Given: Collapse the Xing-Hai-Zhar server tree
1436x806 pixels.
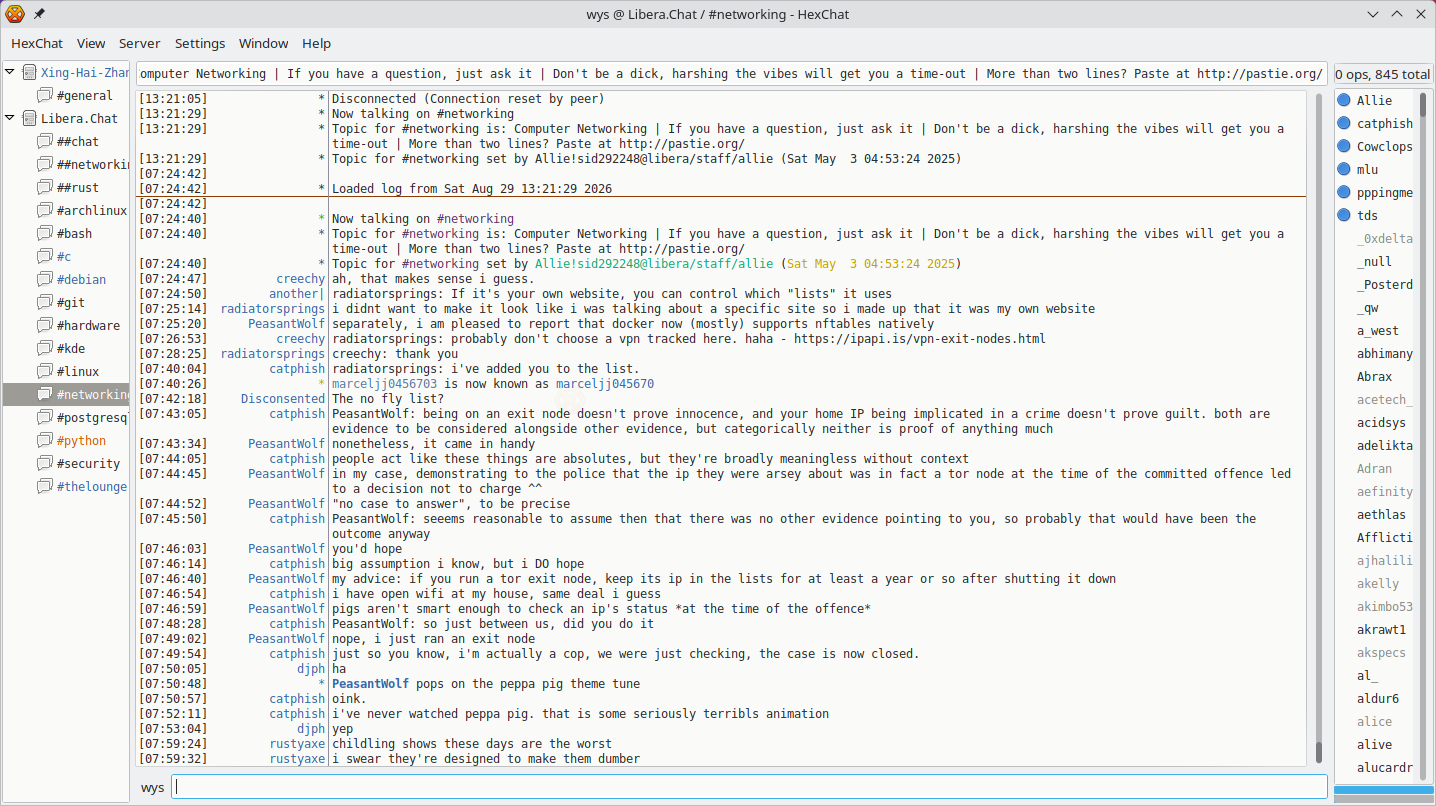Looking at the screenshot, I should (10, 72).
